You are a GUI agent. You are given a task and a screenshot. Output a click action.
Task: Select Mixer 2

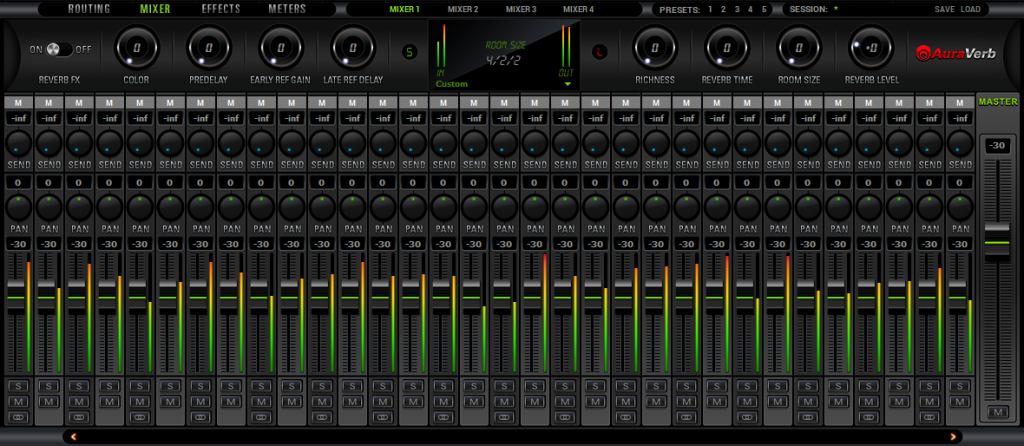pos(463,9)
